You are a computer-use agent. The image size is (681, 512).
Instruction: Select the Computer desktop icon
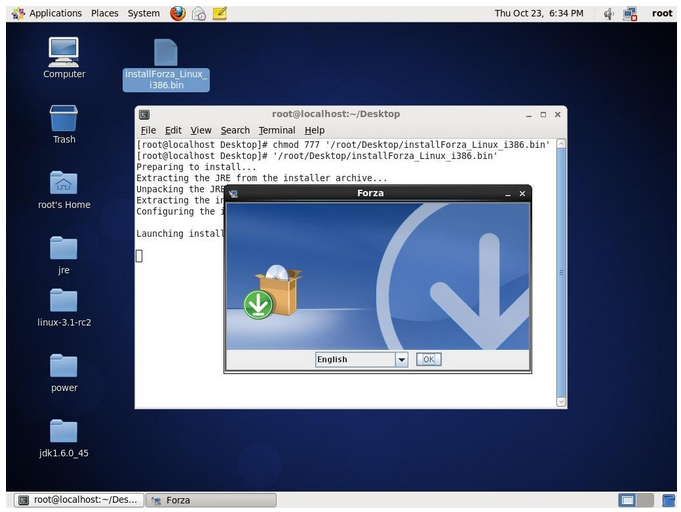click(64, 58)
